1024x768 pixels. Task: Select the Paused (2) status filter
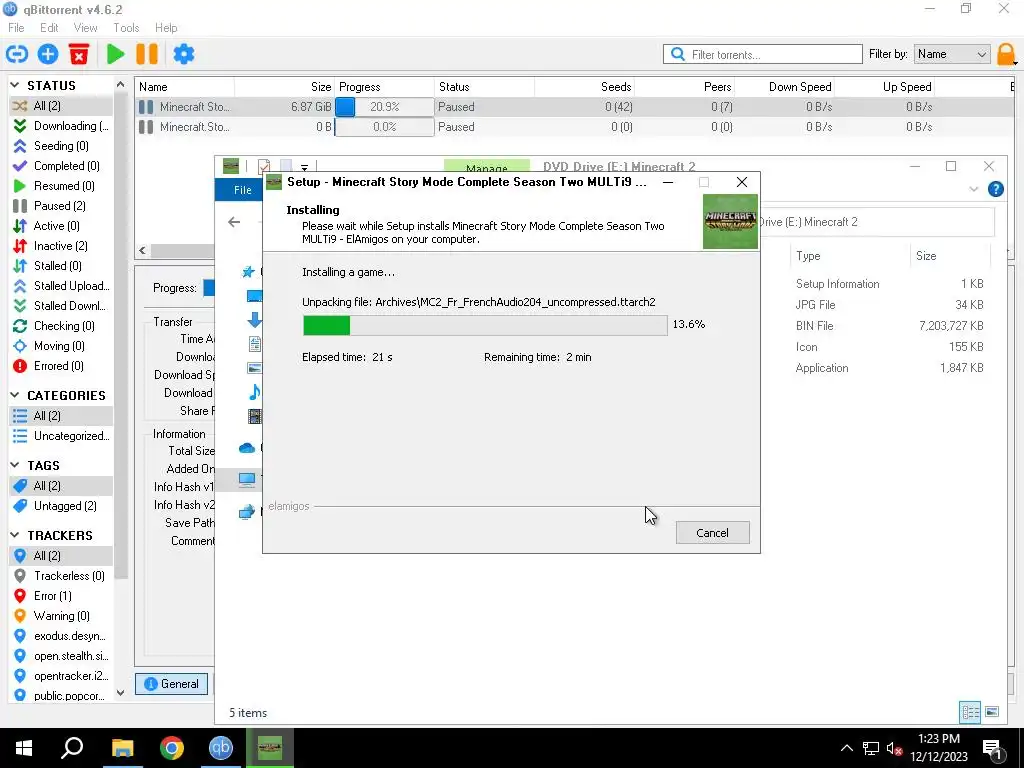61,206
